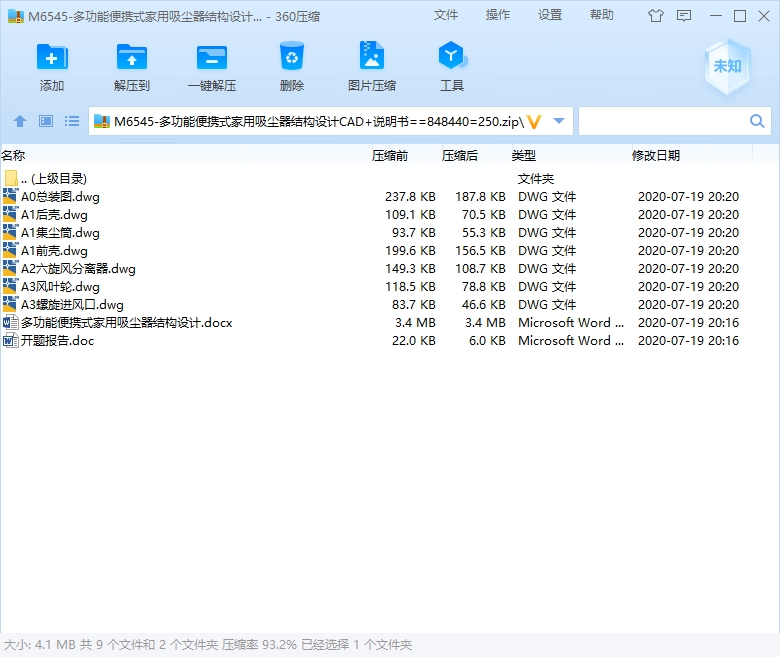Click the archive path address field

click(330, 121)
